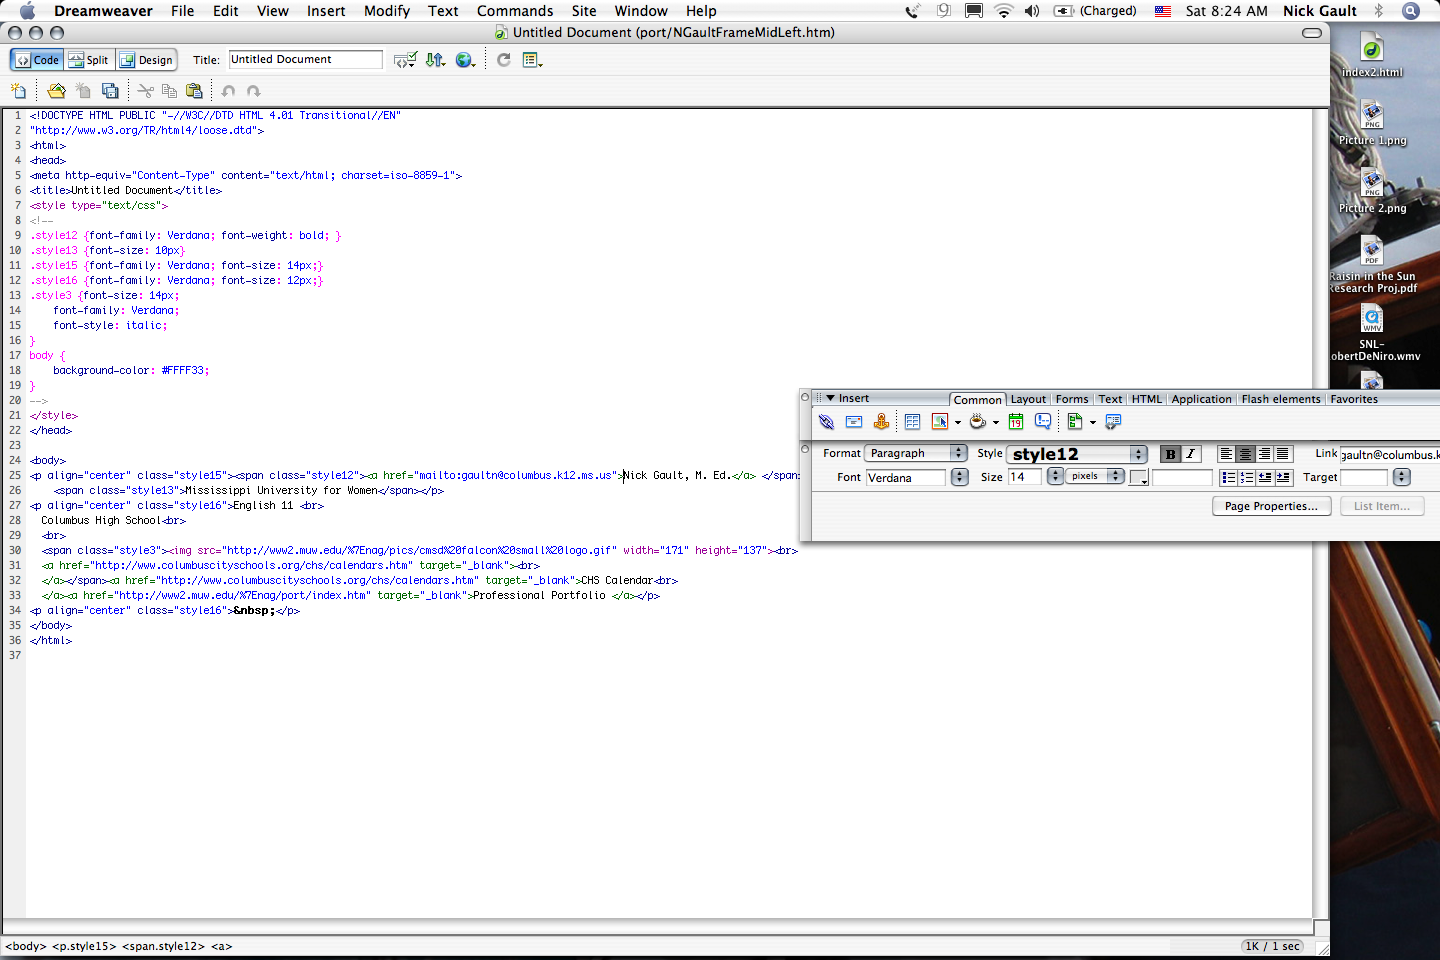
Task: Open the View options icon
Action: 533,60
